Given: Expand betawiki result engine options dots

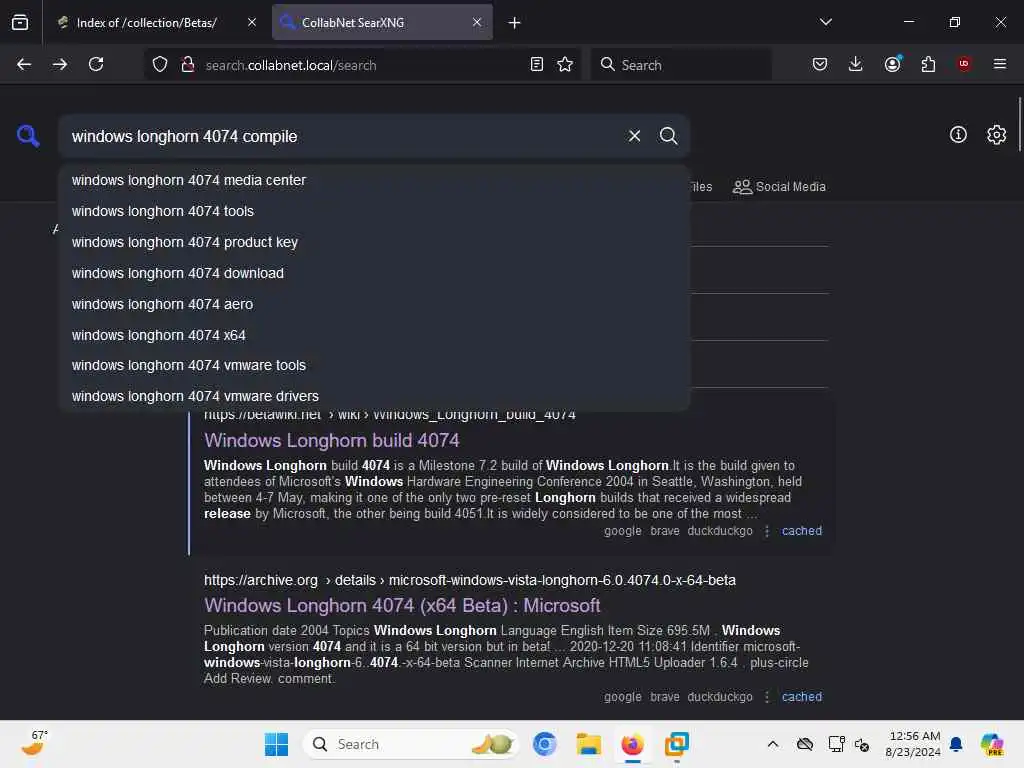Looking at the screenshot, I should (767, 531).
